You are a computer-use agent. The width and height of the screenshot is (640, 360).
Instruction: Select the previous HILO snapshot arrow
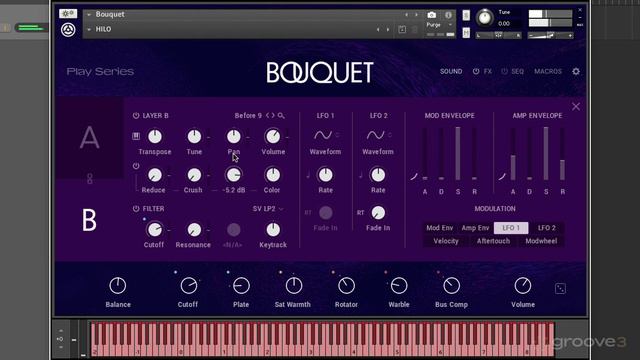pyautogui.click(x=378, y=29)
